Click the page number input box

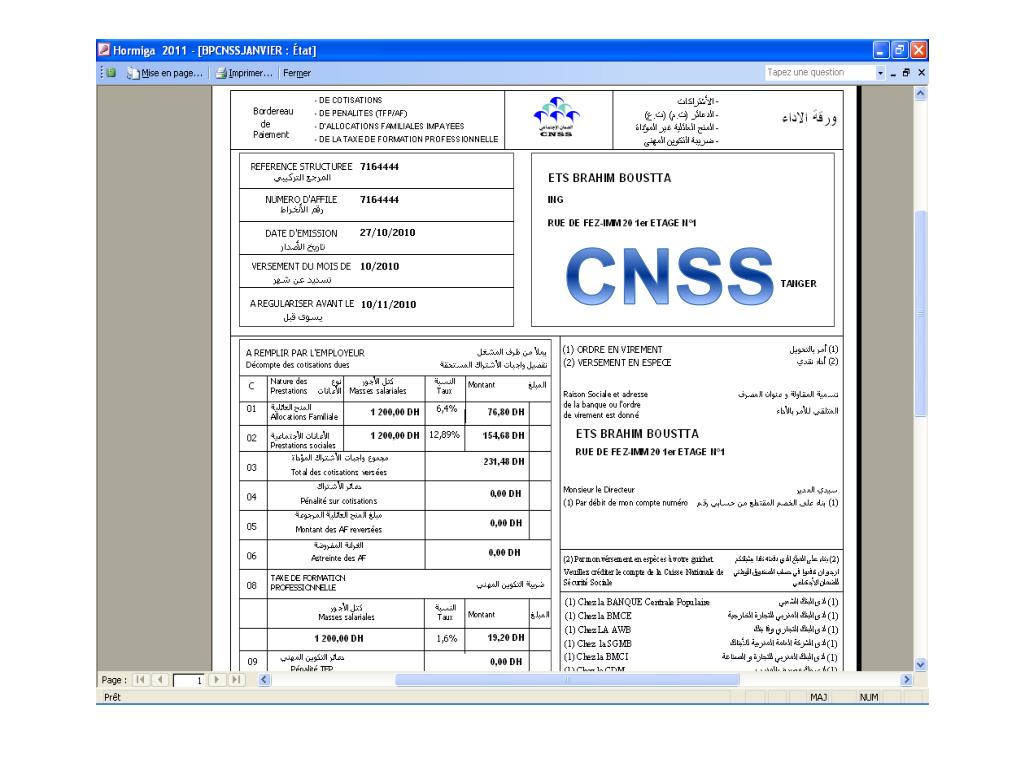point(189,680)
